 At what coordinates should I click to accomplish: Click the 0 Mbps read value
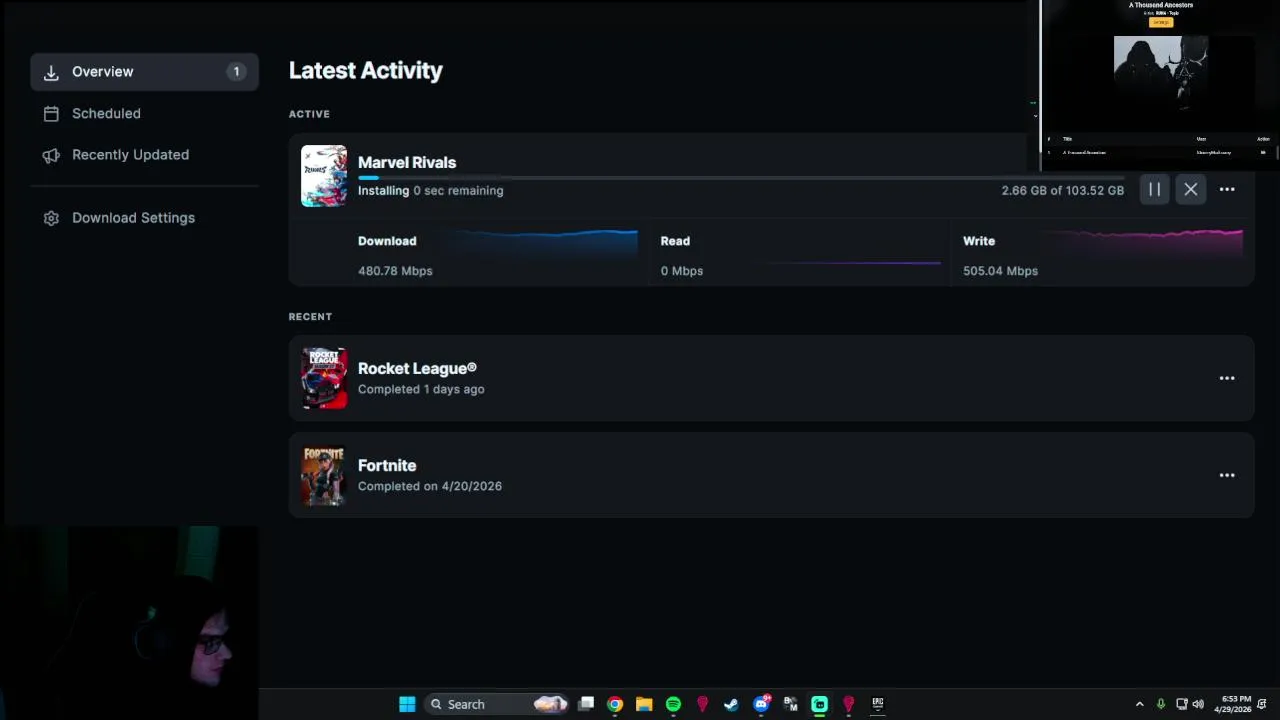[x=682, y=271]
